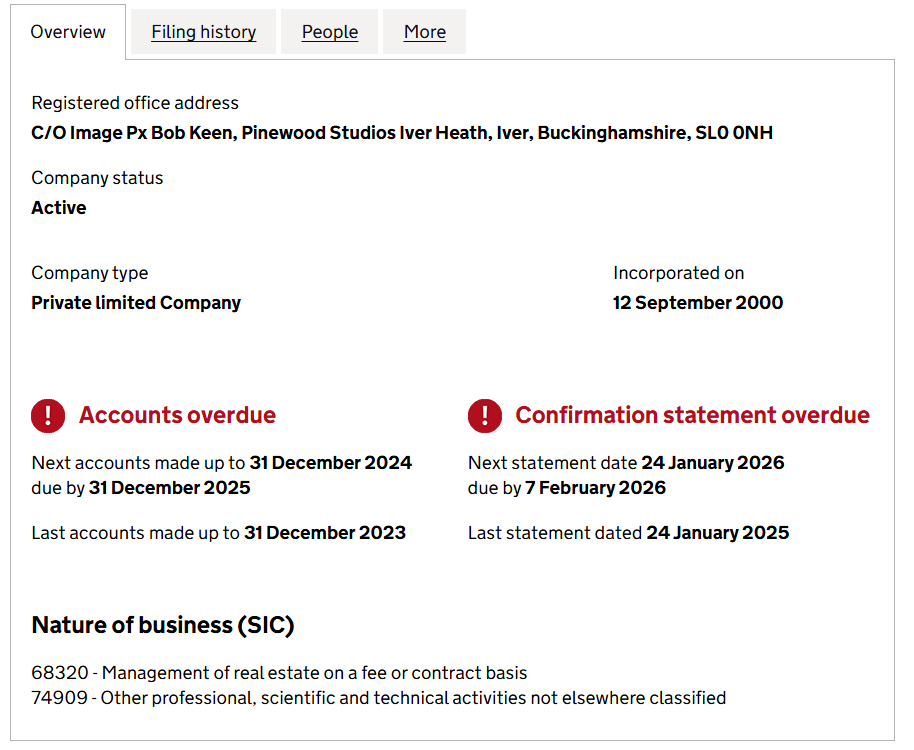Click 'Private limited Company' type value
This screenshot has height=750, width=914.
pos(136,303)
